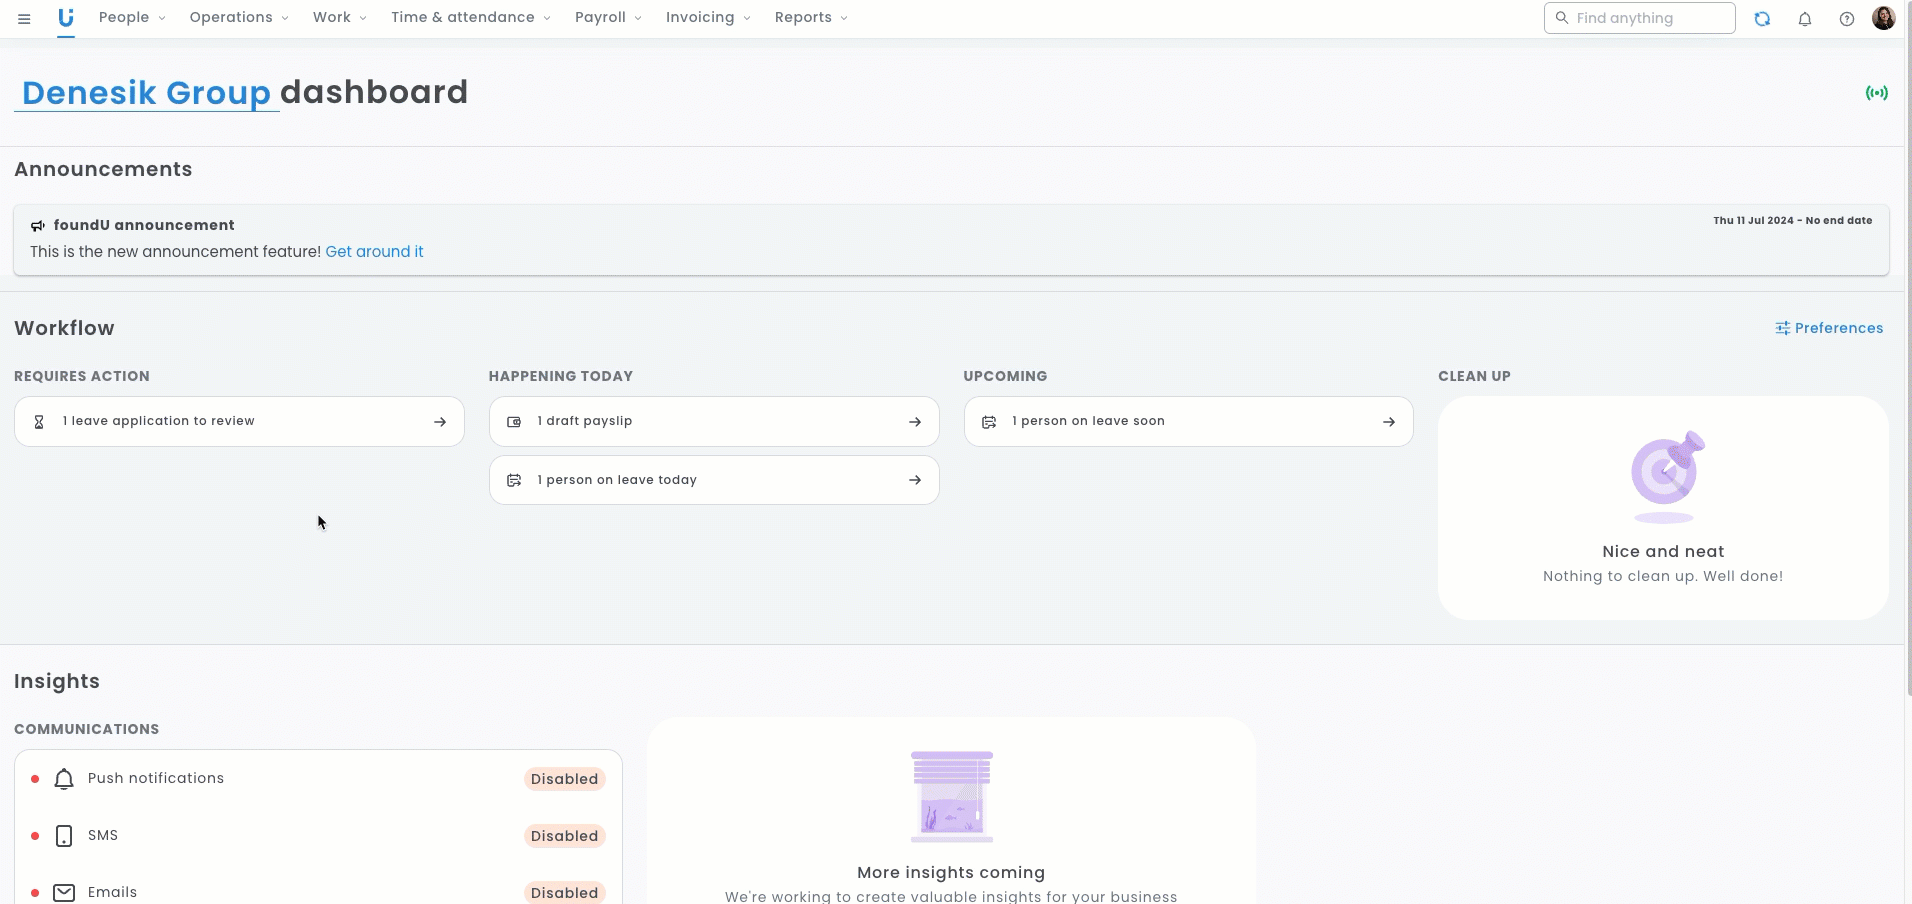The image size is (1912, 904).
Task: Click the foundU logo icon
Action: (66, 18)
